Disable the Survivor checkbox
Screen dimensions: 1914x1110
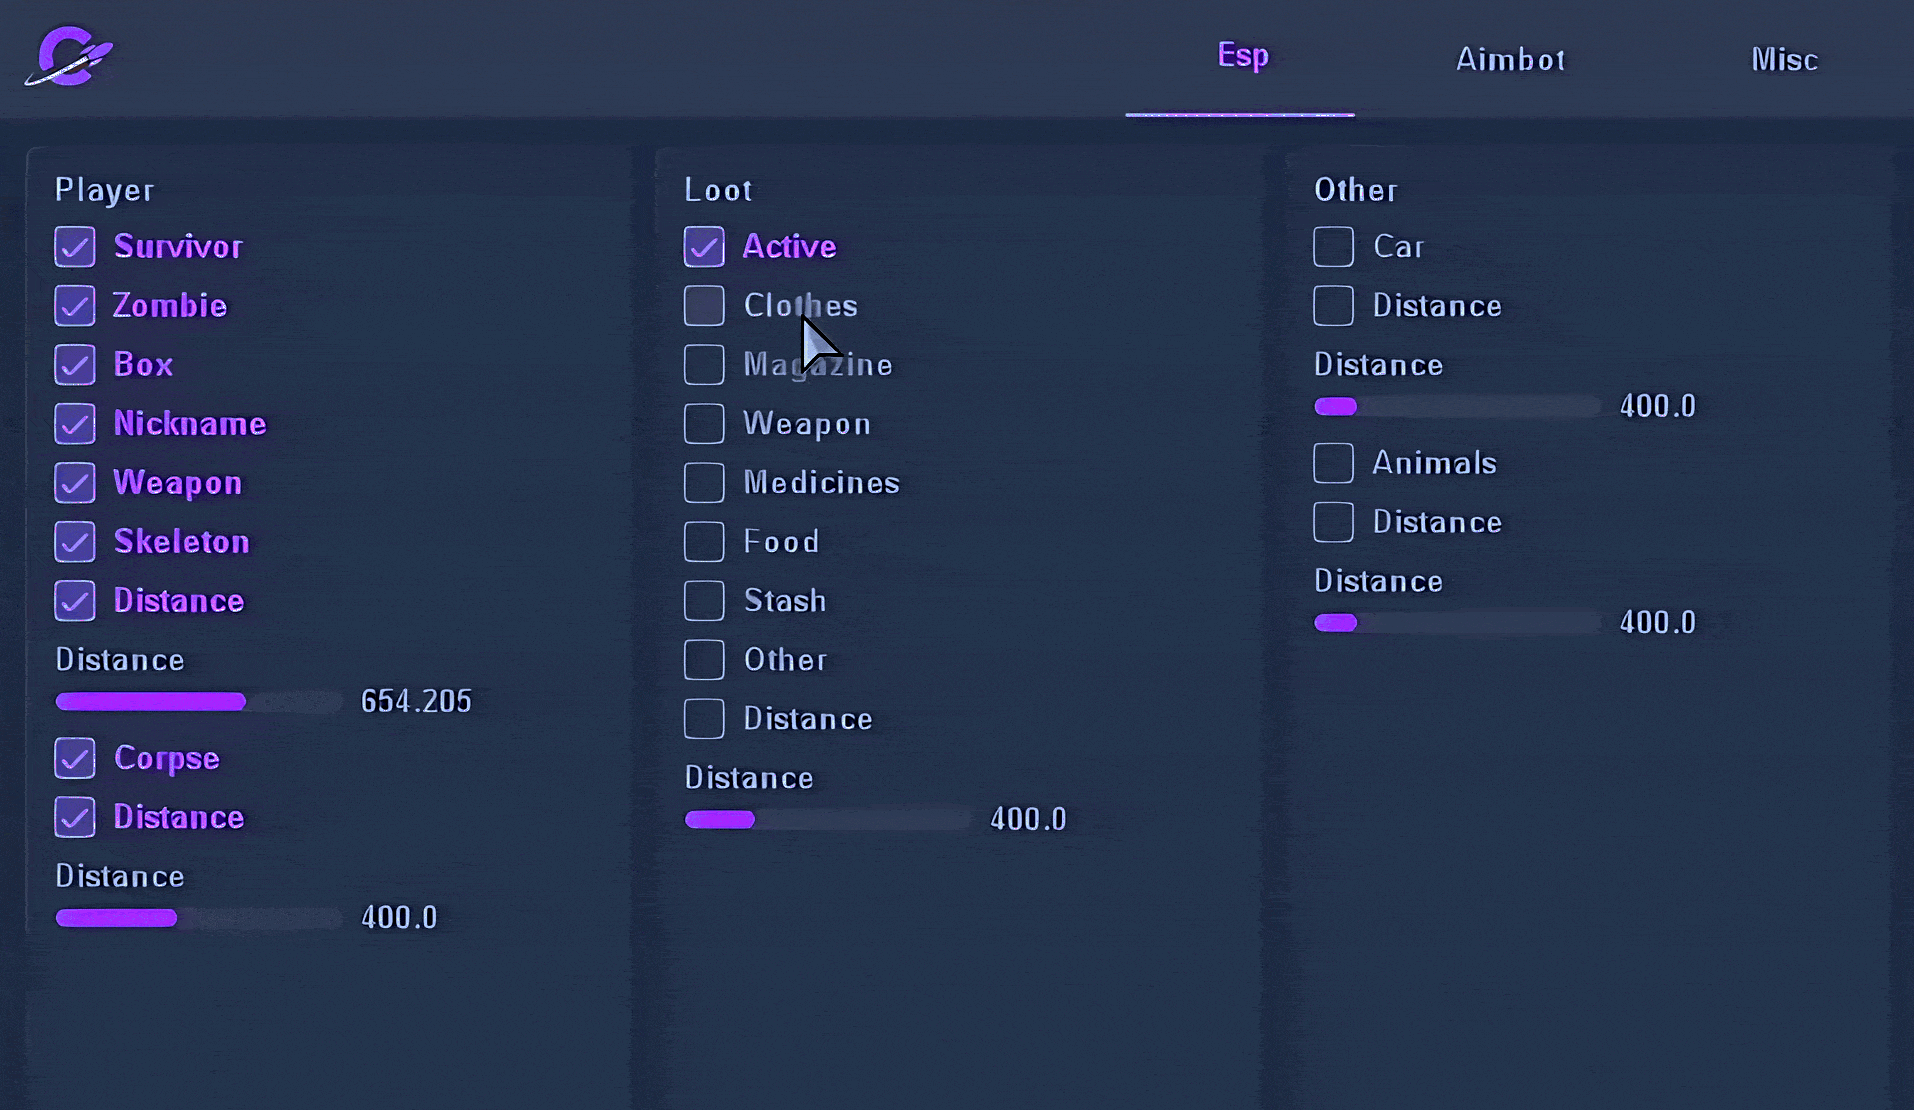coord(75,247)
